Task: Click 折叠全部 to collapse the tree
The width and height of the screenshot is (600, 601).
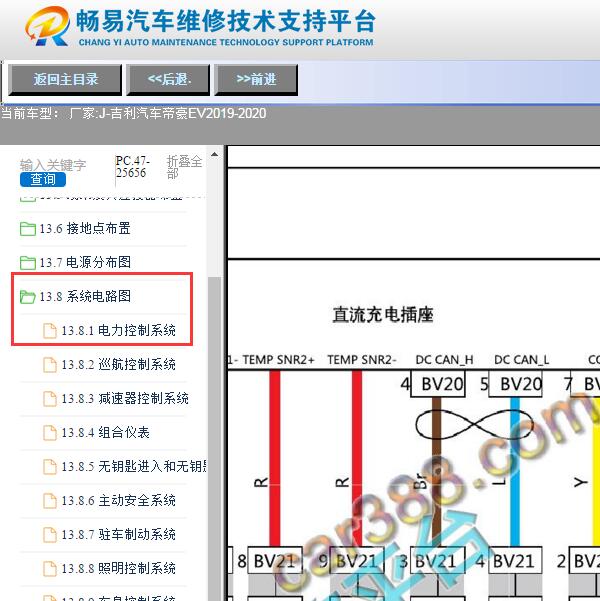Action: 184,167
